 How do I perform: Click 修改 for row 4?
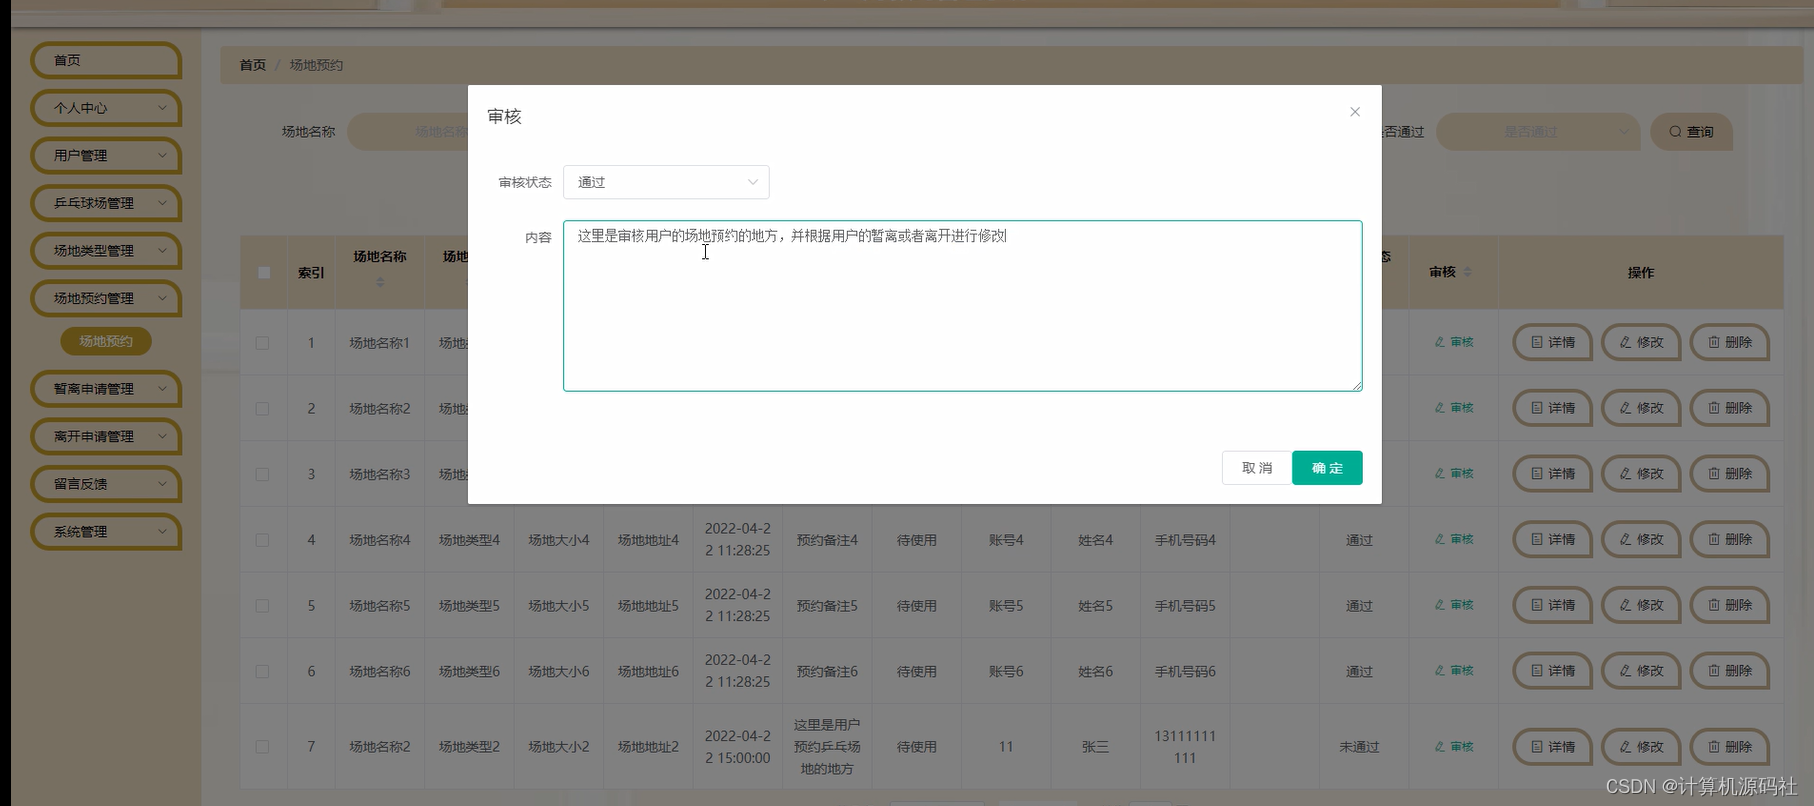(1641, 540)
